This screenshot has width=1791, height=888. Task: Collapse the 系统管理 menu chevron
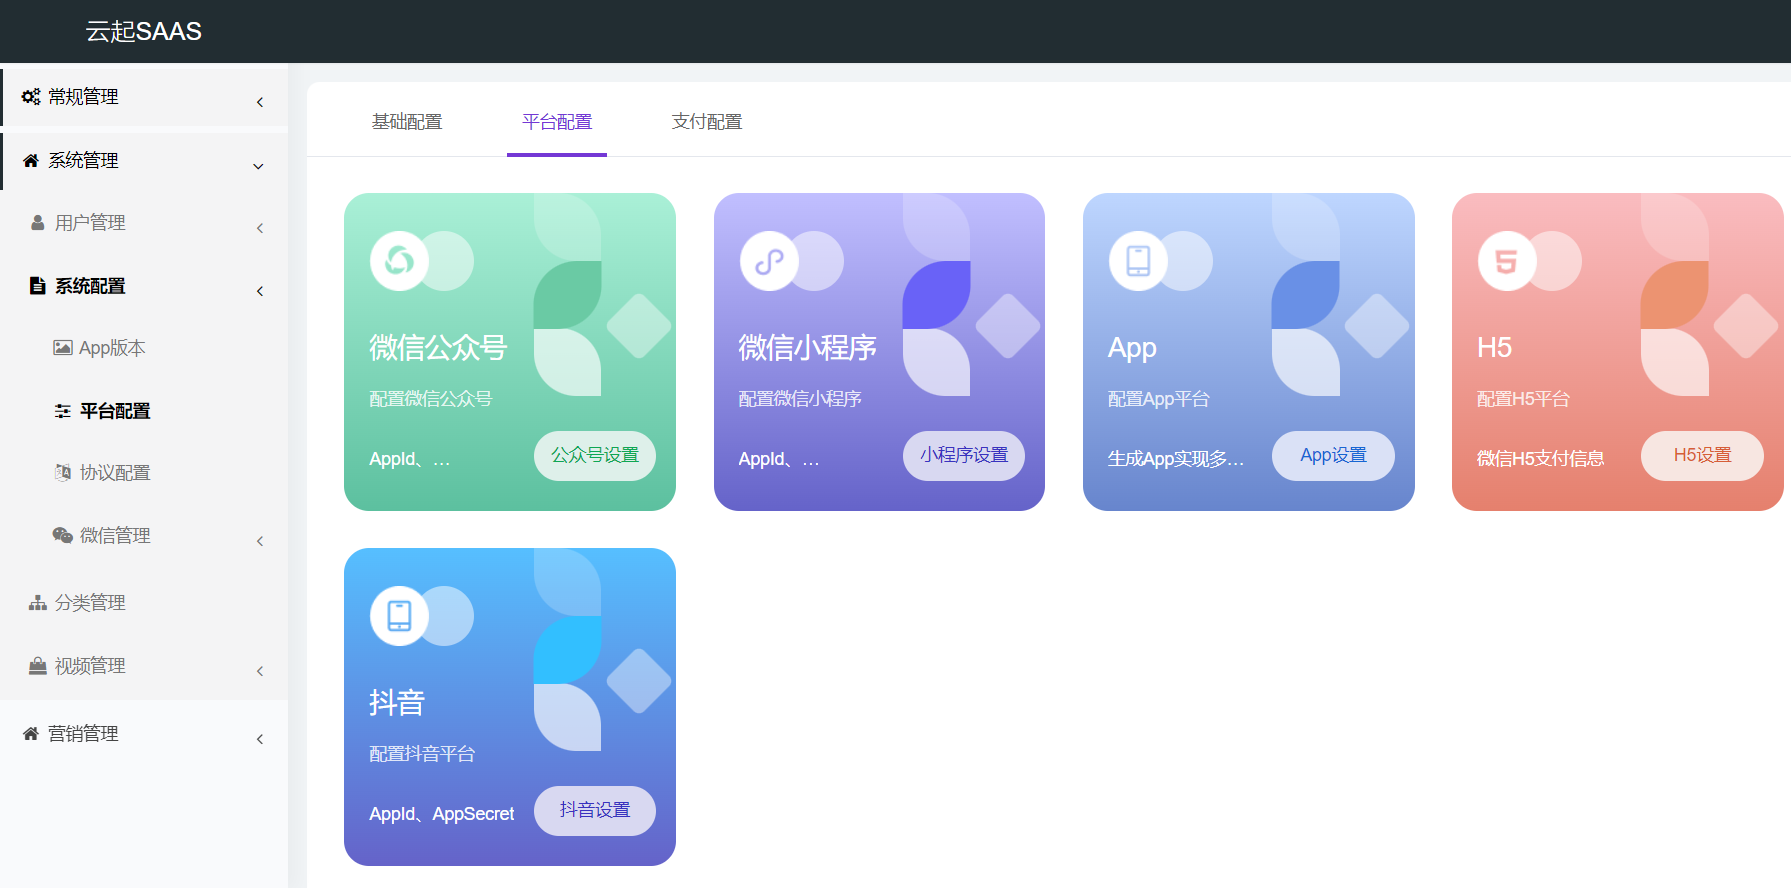(259, 166)
